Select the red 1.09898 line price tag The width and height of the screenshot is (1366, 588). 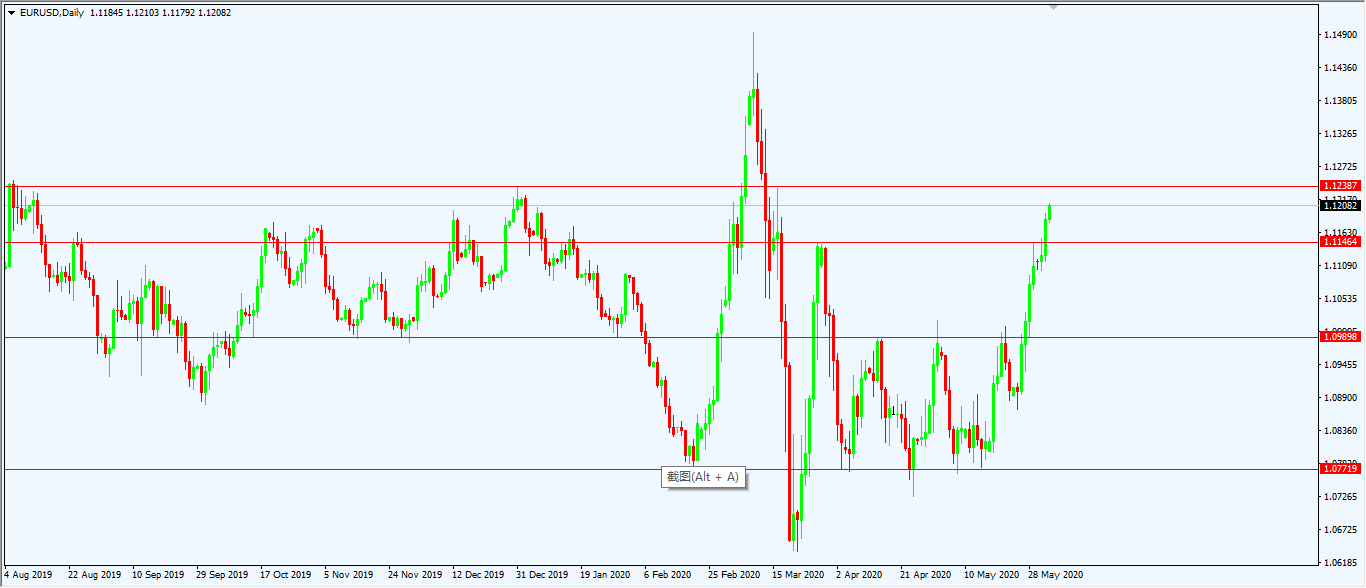tap(1340, 337)
